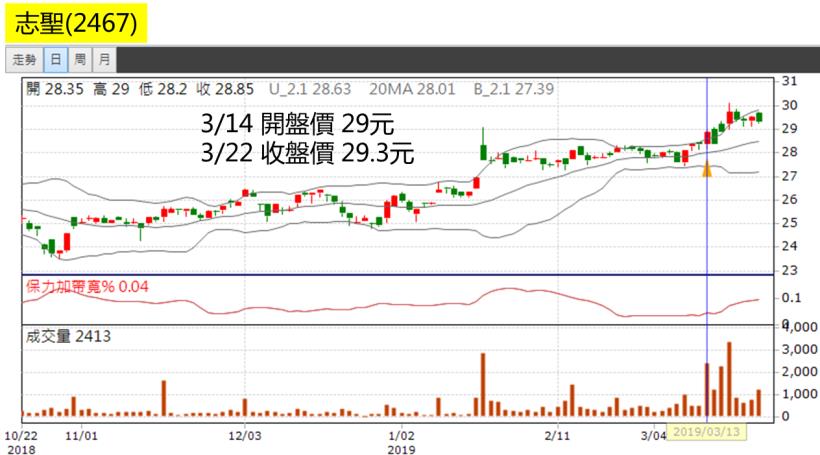Click the U_2.1 28.63 upper band value

click(310, 89)
